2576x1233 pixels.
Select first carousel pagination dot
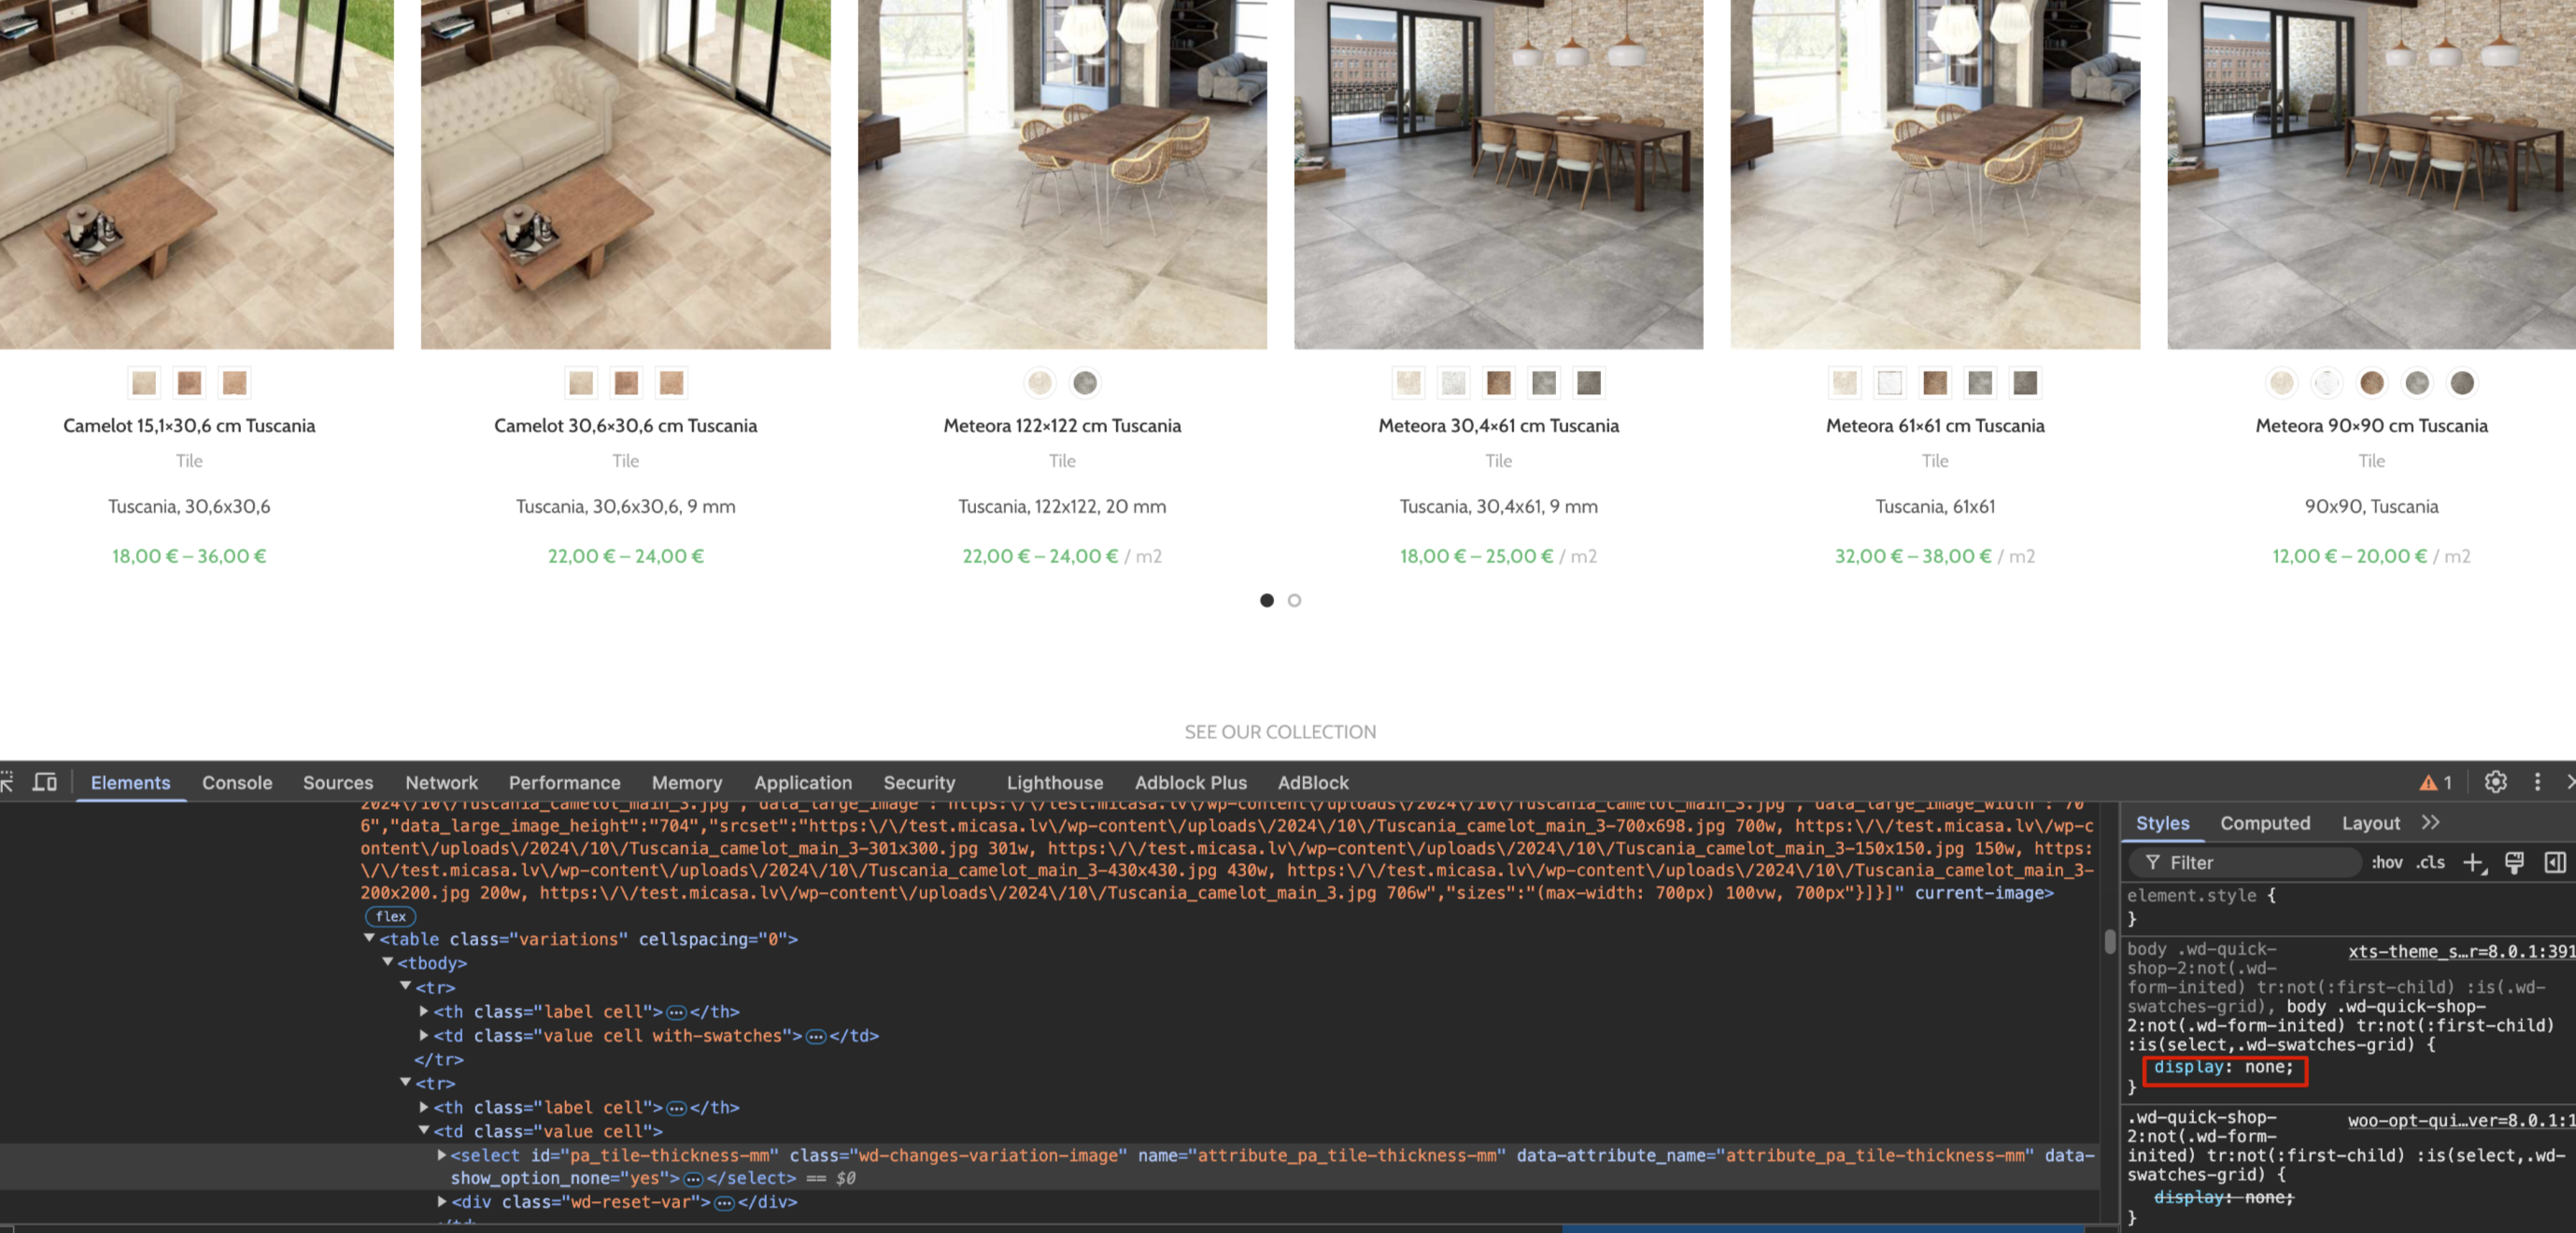[x=1266, y=600]
